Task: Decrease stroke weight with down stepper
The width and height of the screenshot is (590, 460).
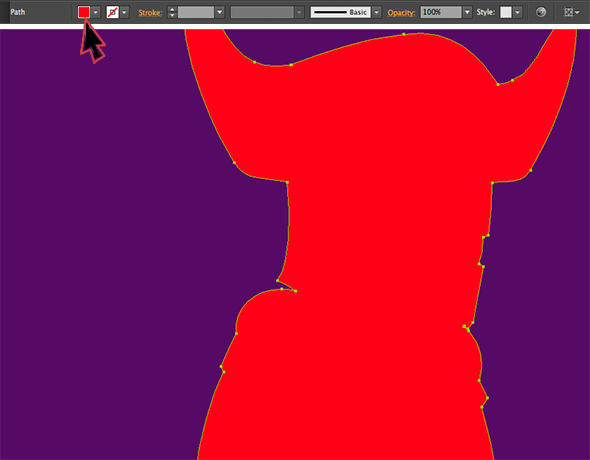Action: tap(172, 15)
